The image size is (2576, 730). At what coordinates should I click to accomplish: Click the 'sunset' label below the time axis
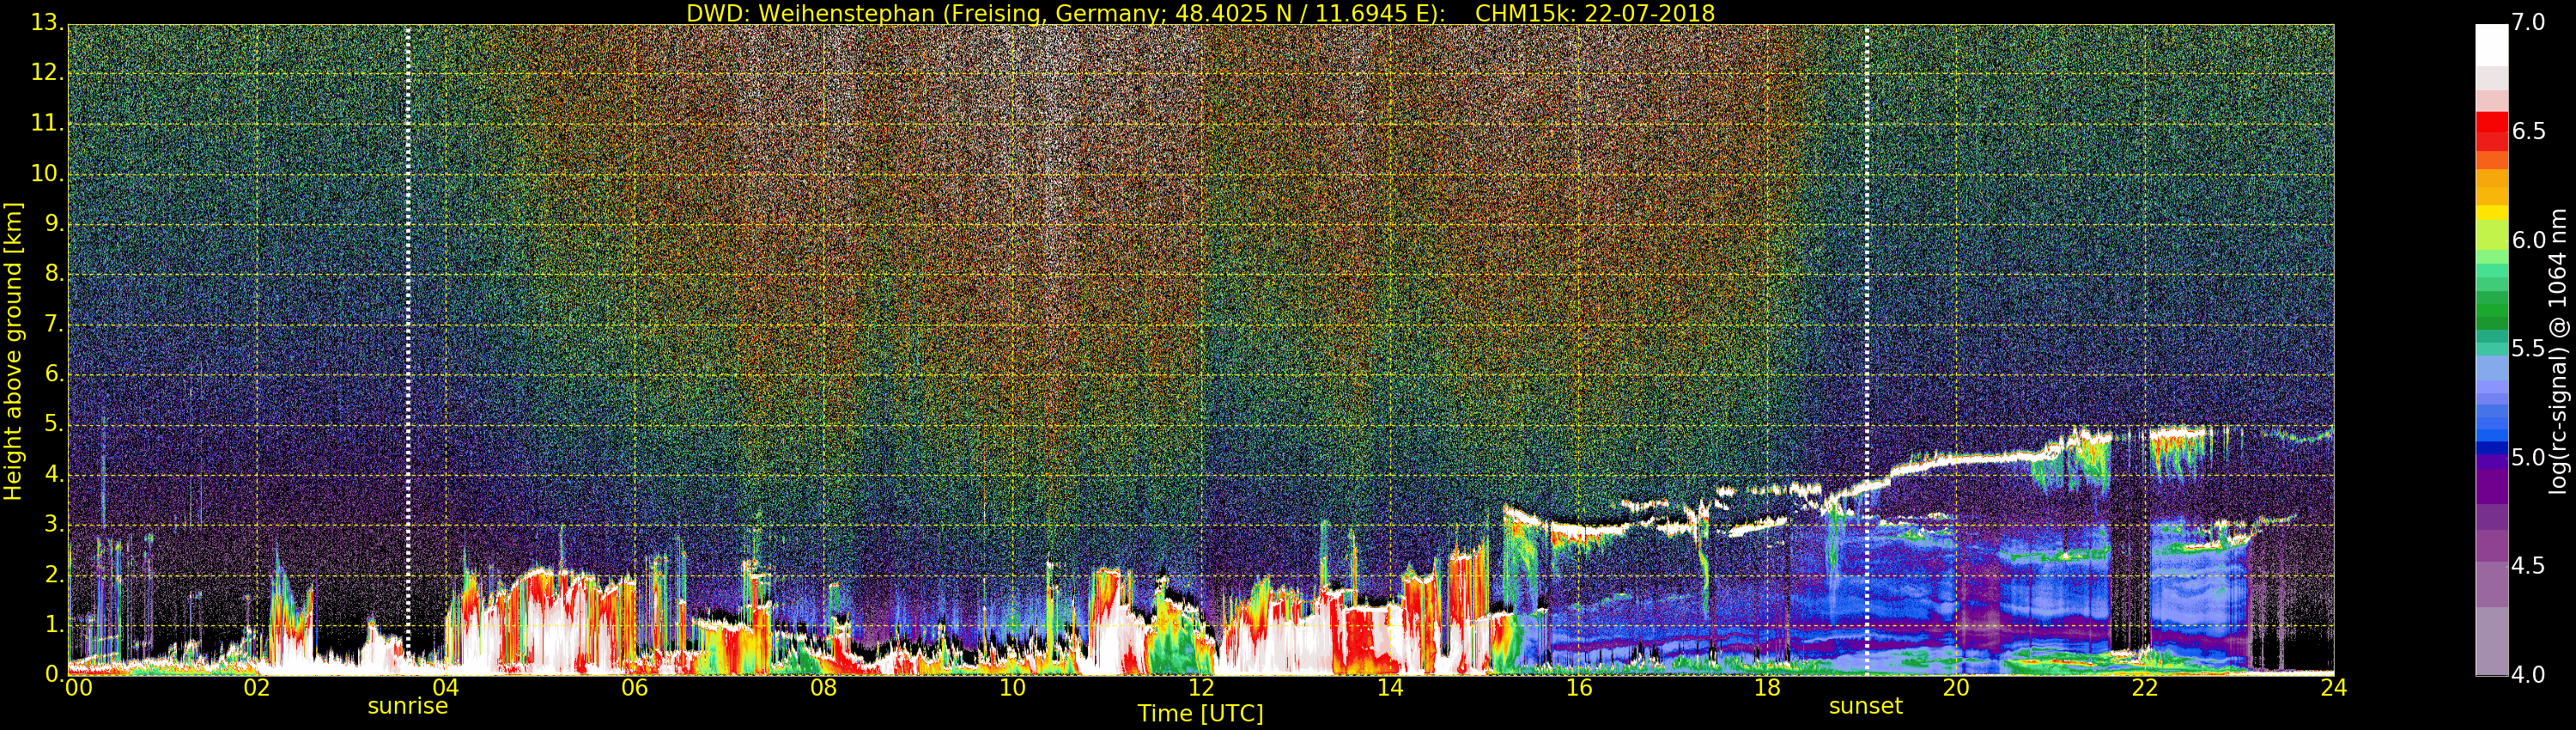(1866, 706)
